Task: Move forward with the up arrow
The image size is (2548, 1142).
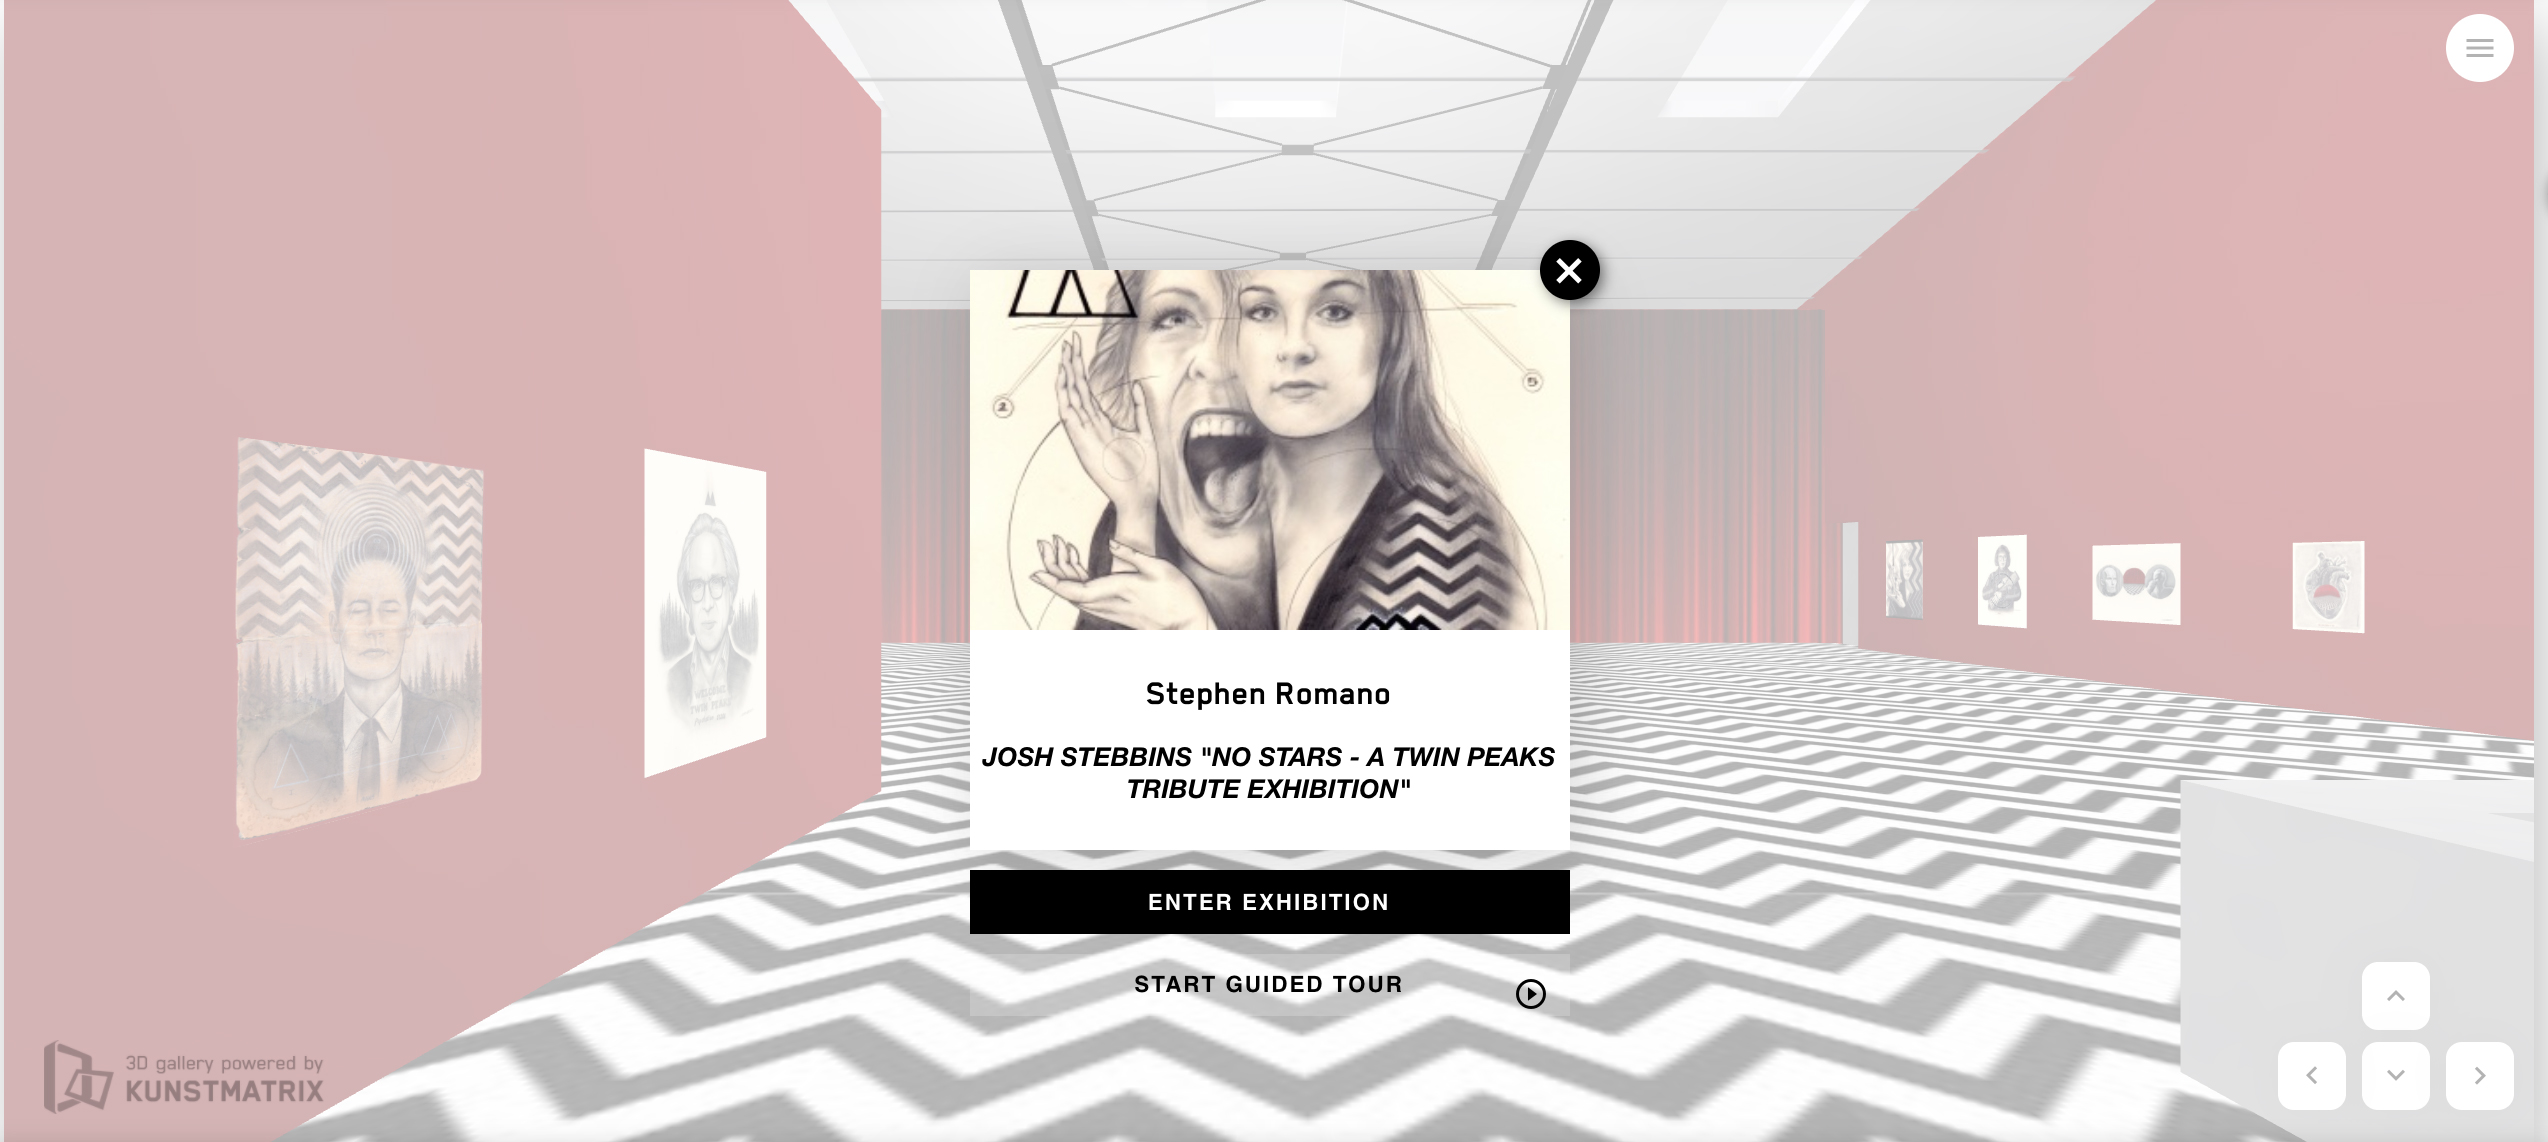Action: (2395, 996)
